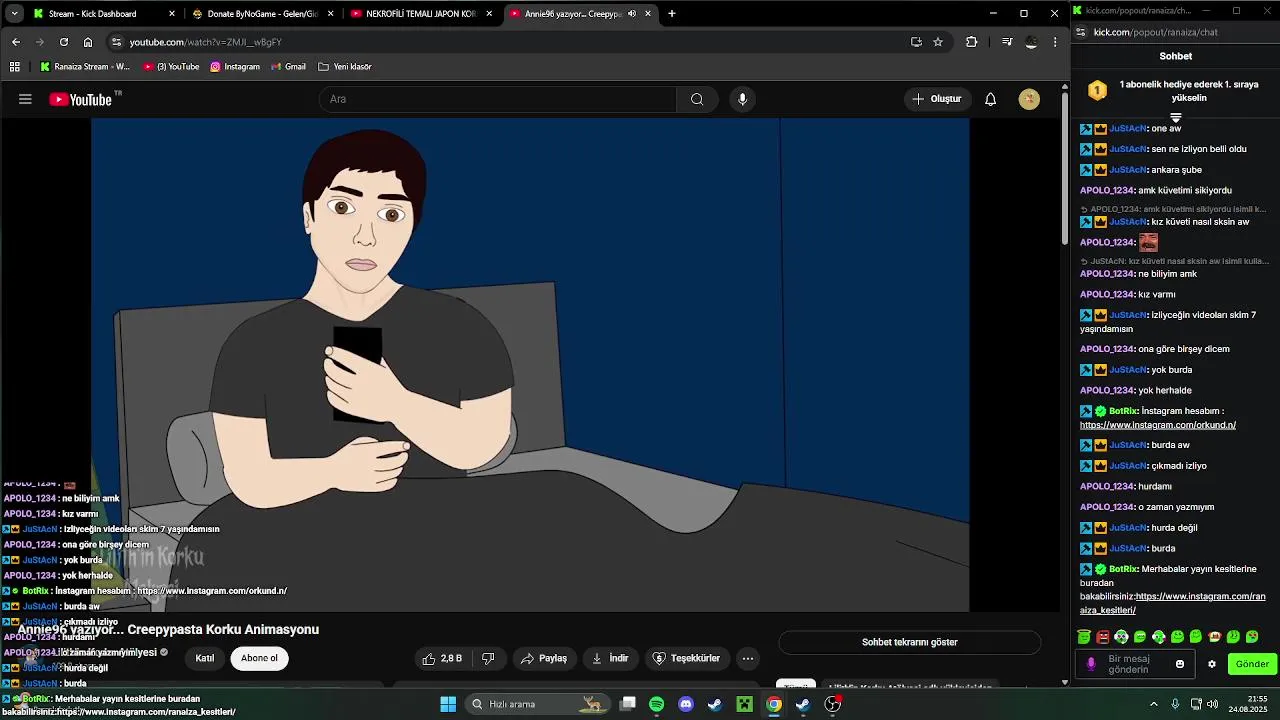This screenshot has height=720, width=1280.
Task: Open the Yeni klasör bookmarks folder
Action: pos(345,67)
